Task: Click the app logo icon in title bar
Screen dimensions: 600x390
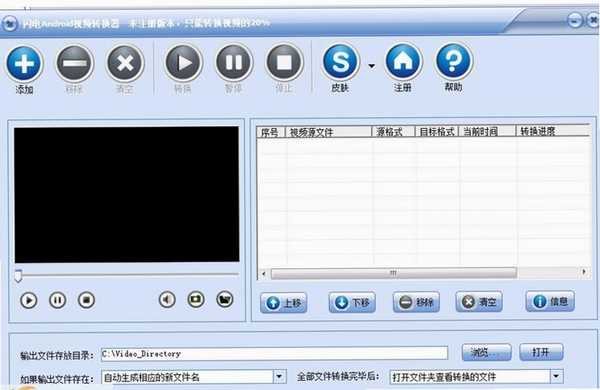Action: [x=9, y=24]
